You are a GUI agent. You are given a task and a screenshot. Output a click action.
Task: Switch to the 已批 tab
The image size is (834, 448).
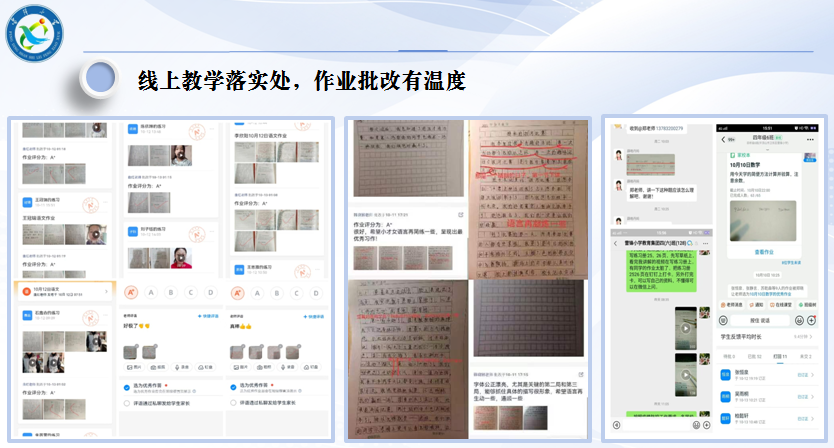[756, 355]
